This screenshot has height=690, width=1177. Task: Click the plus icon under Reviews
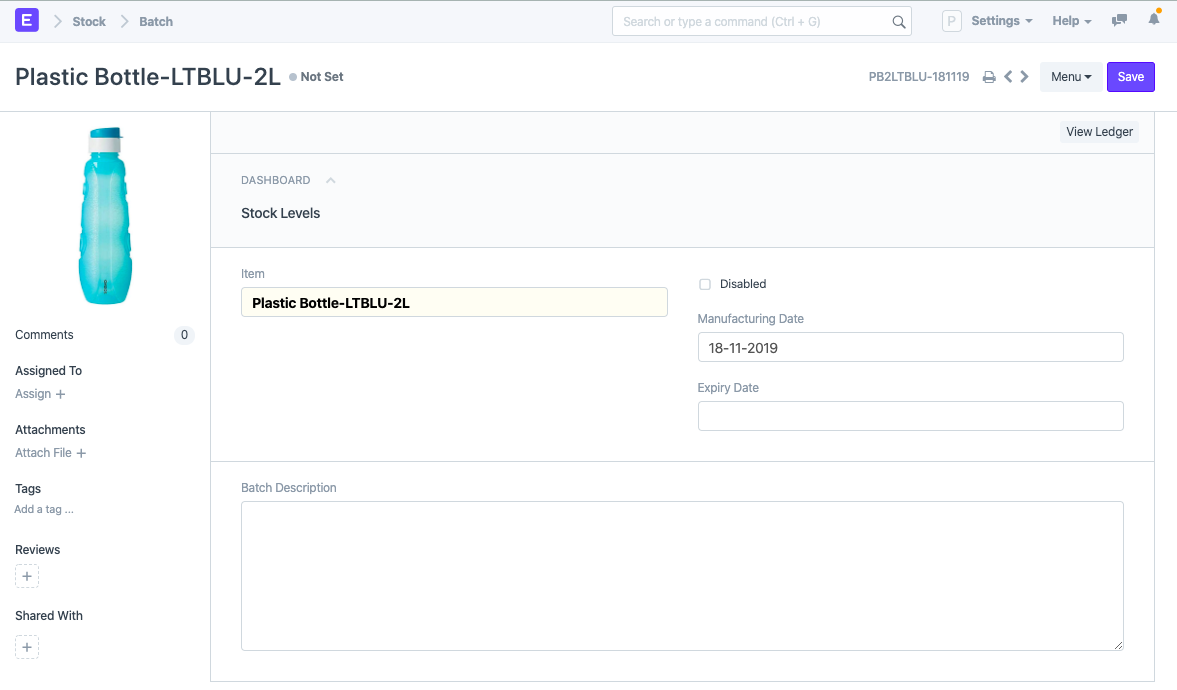coord(27,576)
